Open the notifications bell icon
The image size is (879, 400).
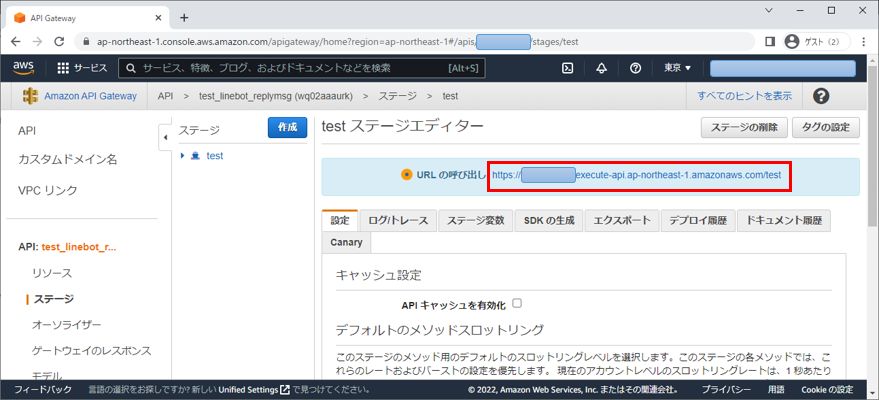coord(602,68)
